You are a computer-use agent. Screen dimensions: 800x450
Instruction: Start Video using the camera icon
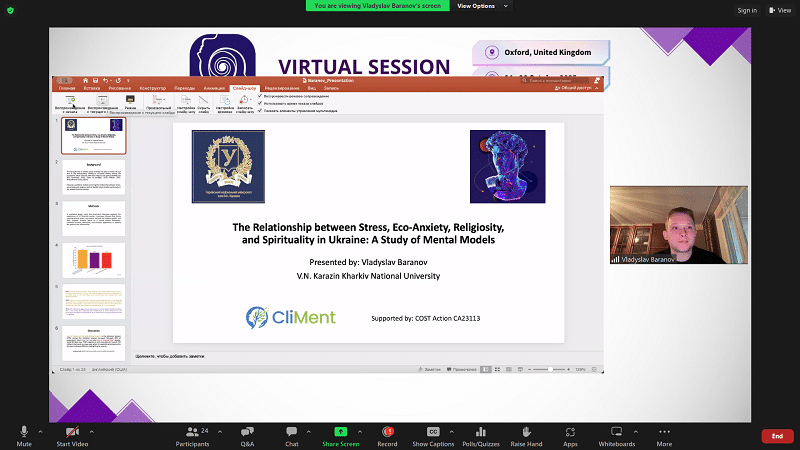(70, 431)
